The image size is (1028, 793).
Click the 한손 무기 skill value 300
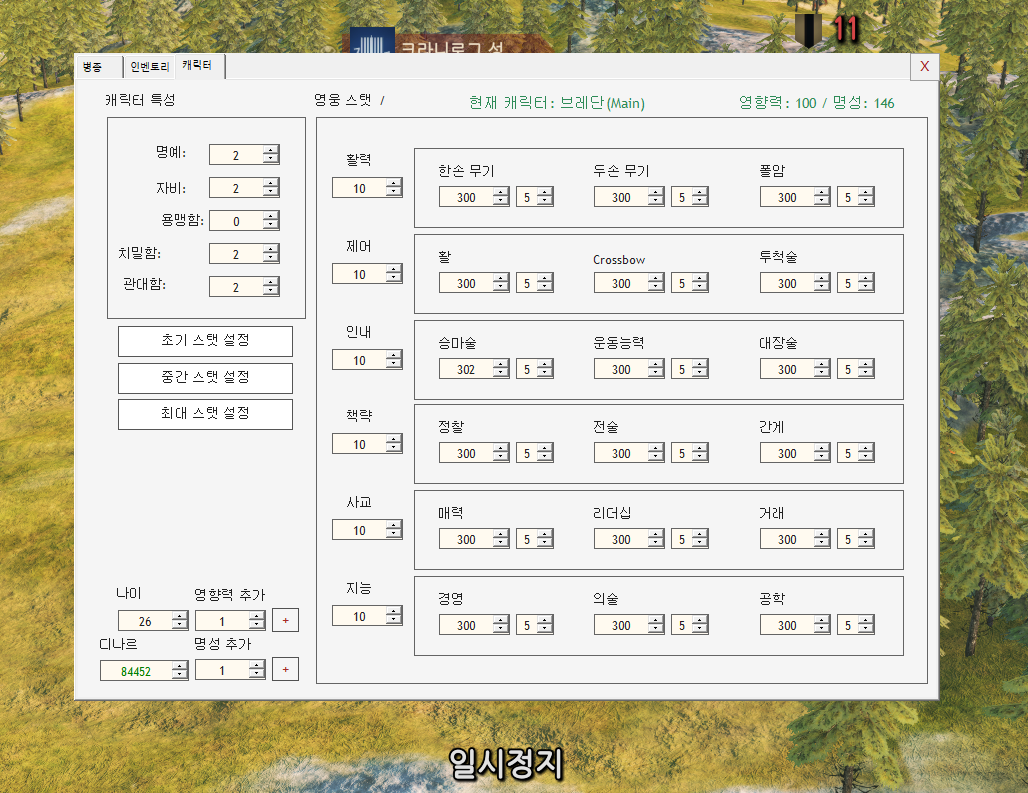click(x=466, y=197)
